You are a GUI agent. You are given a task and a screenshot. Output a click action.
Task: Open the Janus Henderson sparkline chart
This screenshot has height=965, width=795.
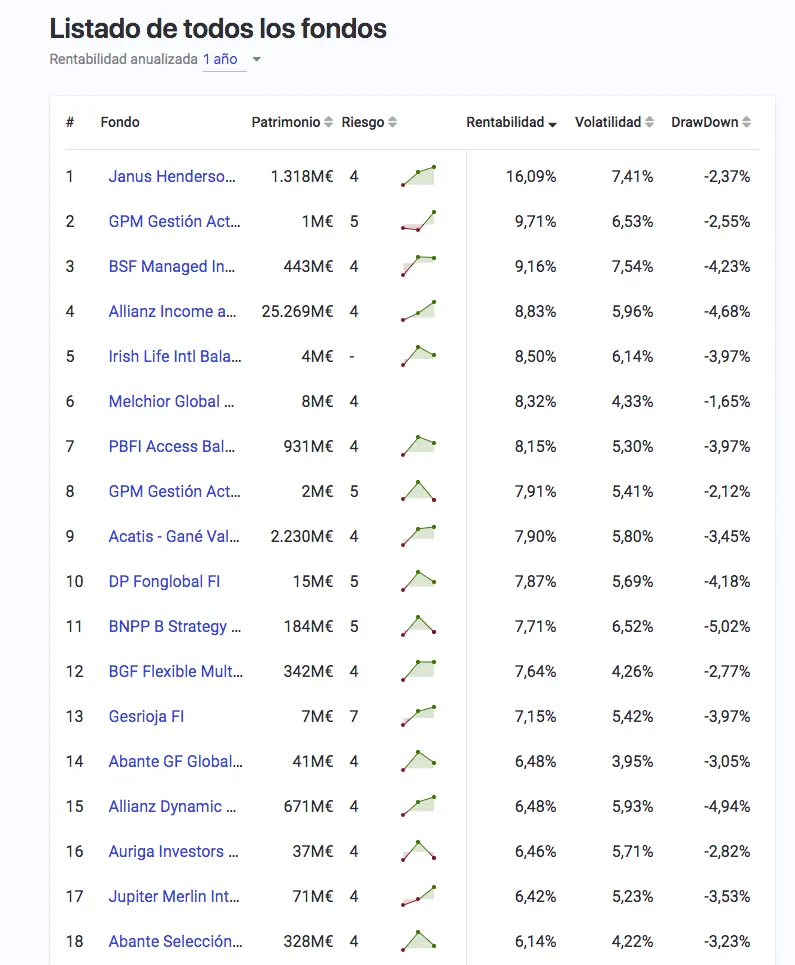tap(419, 176)
